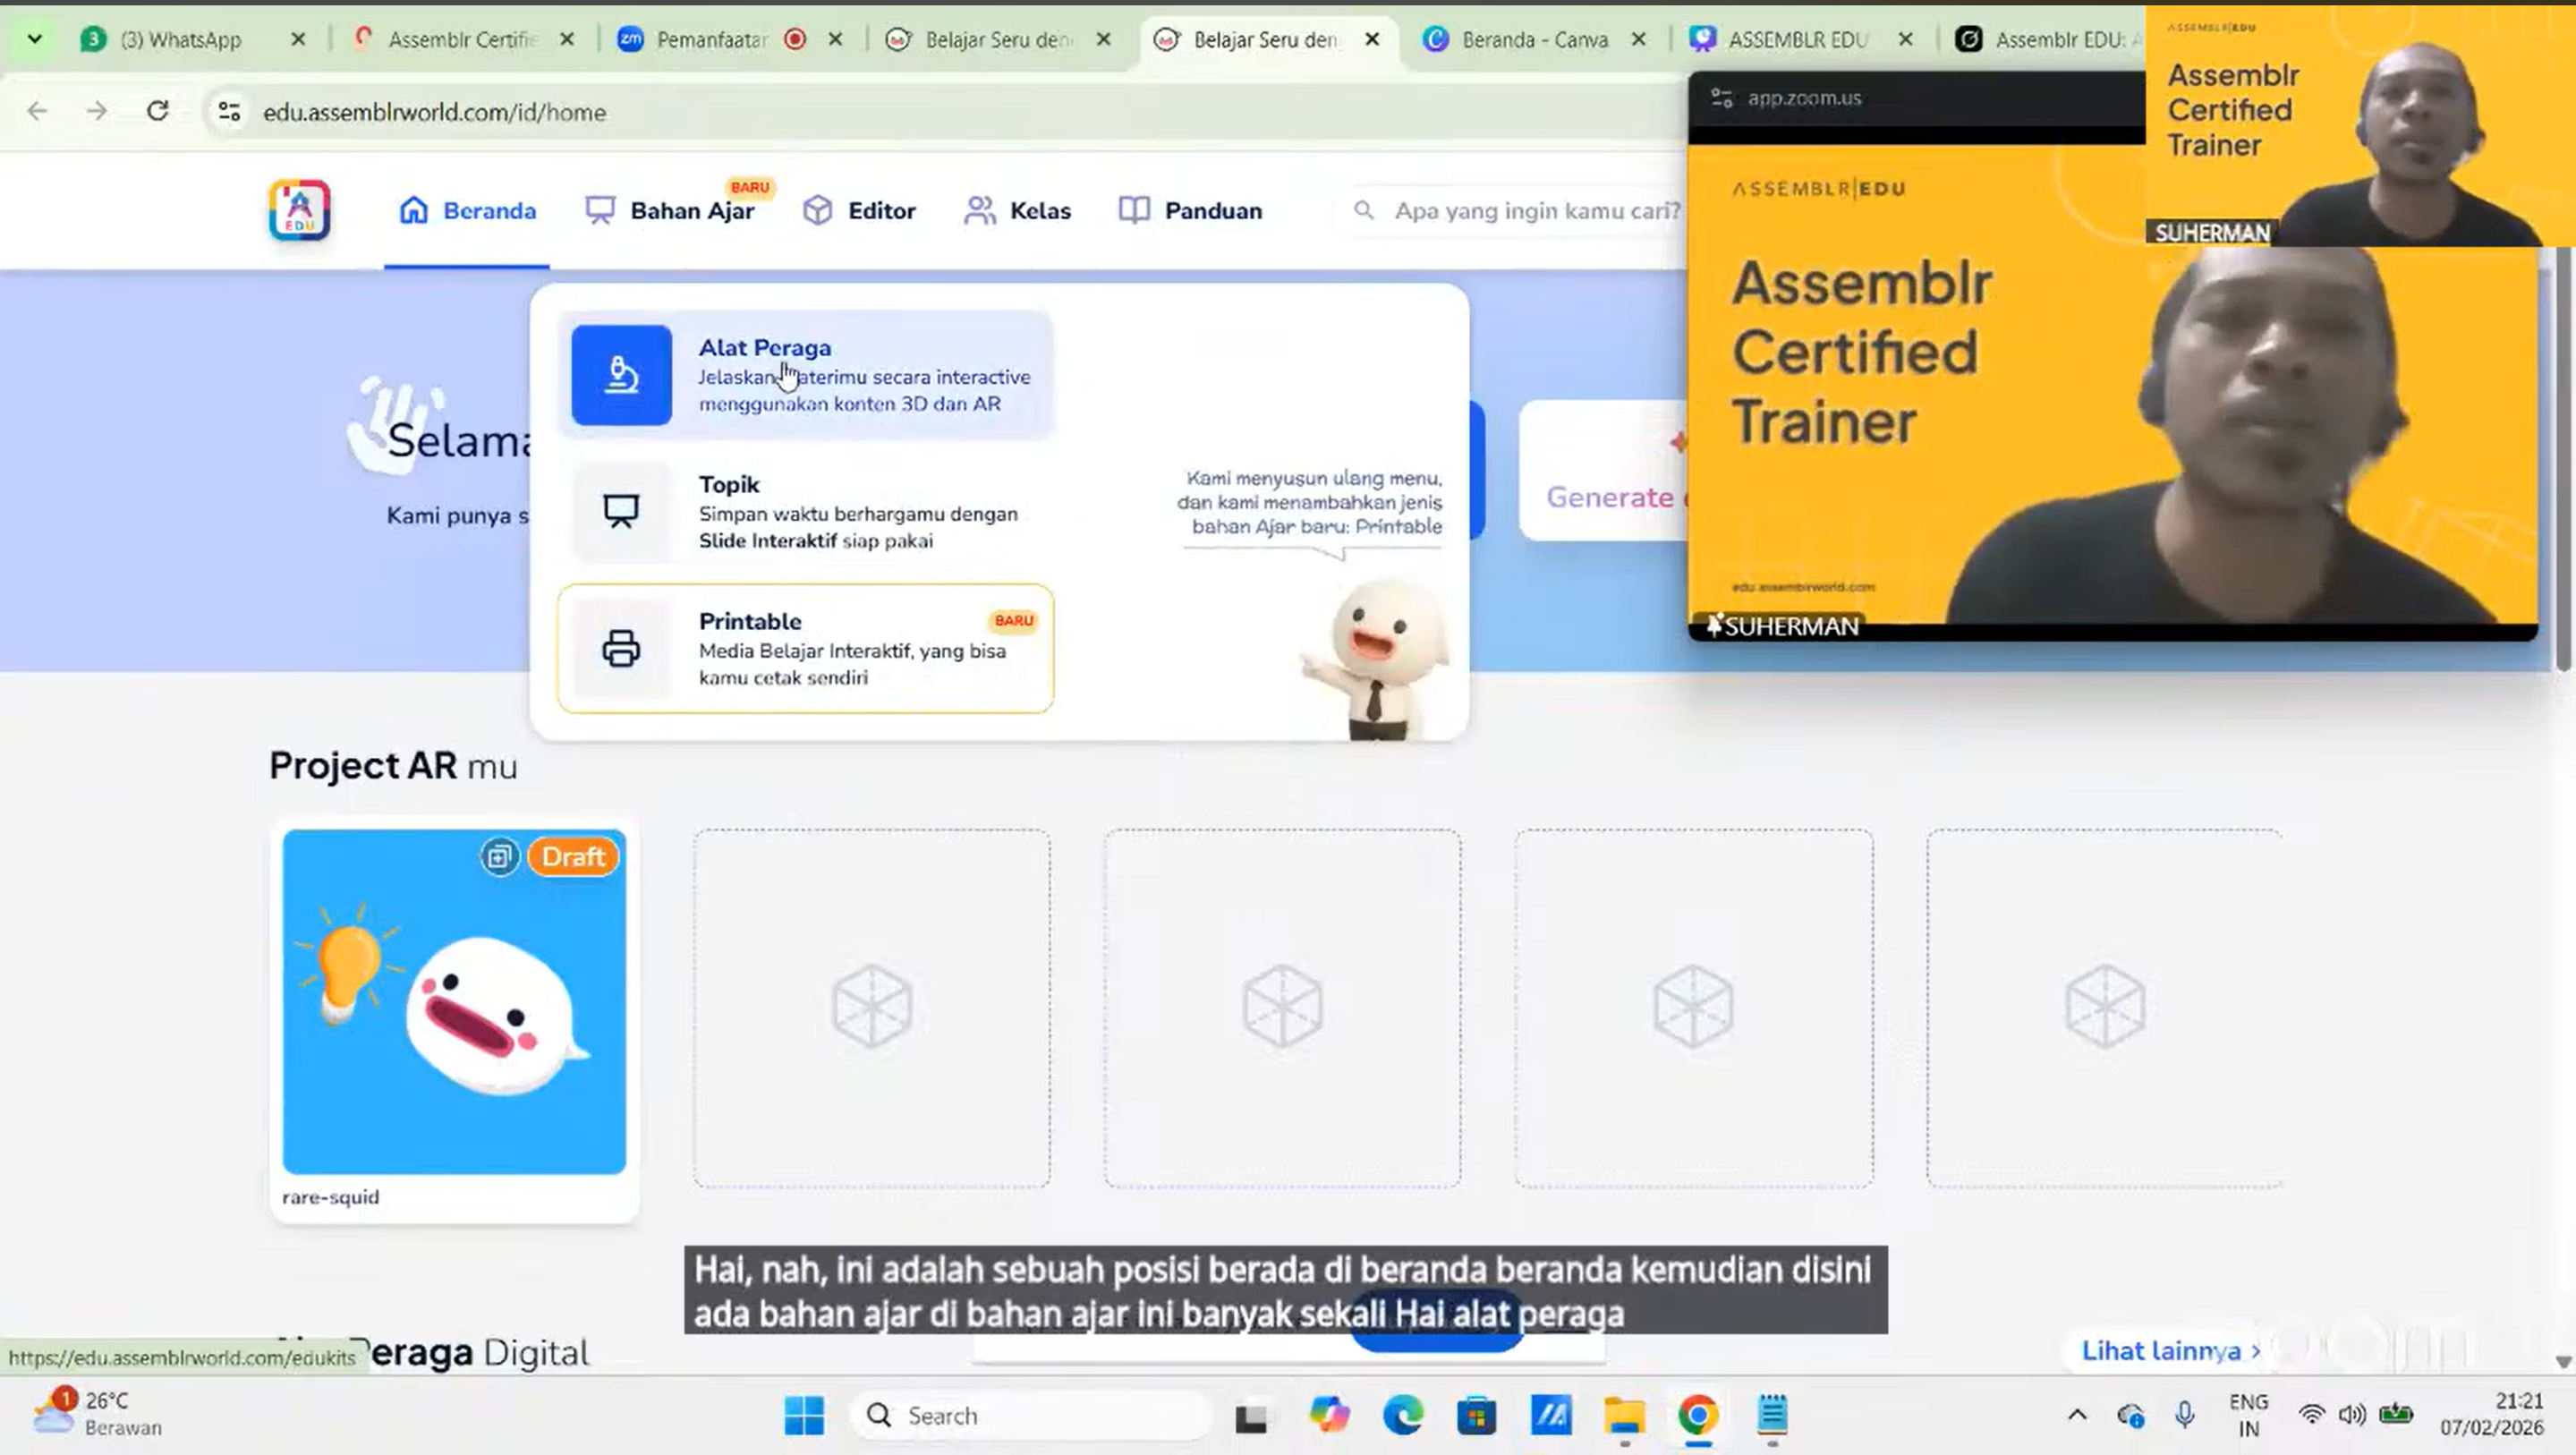Select the Topik presentation board icon
2576x1455 pixels.
coord(621,511)
